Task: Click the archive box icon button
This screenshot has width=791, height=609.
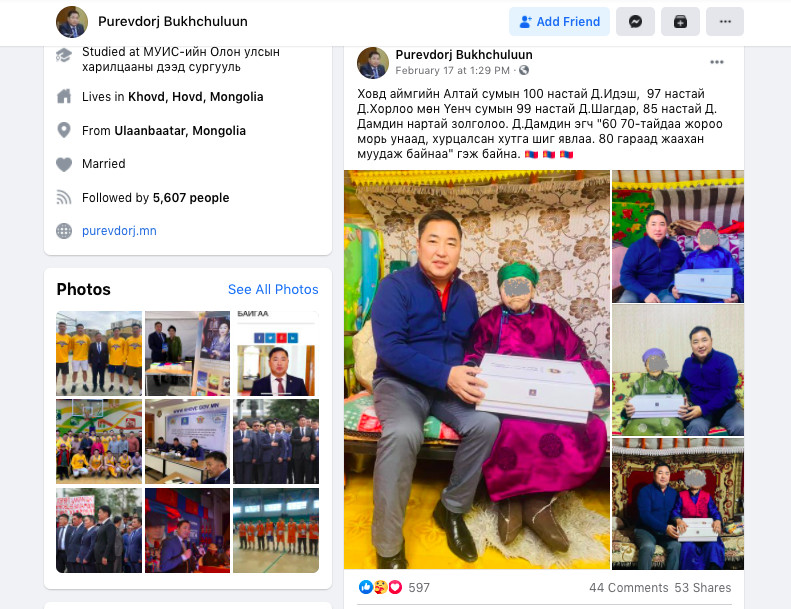Action: [680, 22]
